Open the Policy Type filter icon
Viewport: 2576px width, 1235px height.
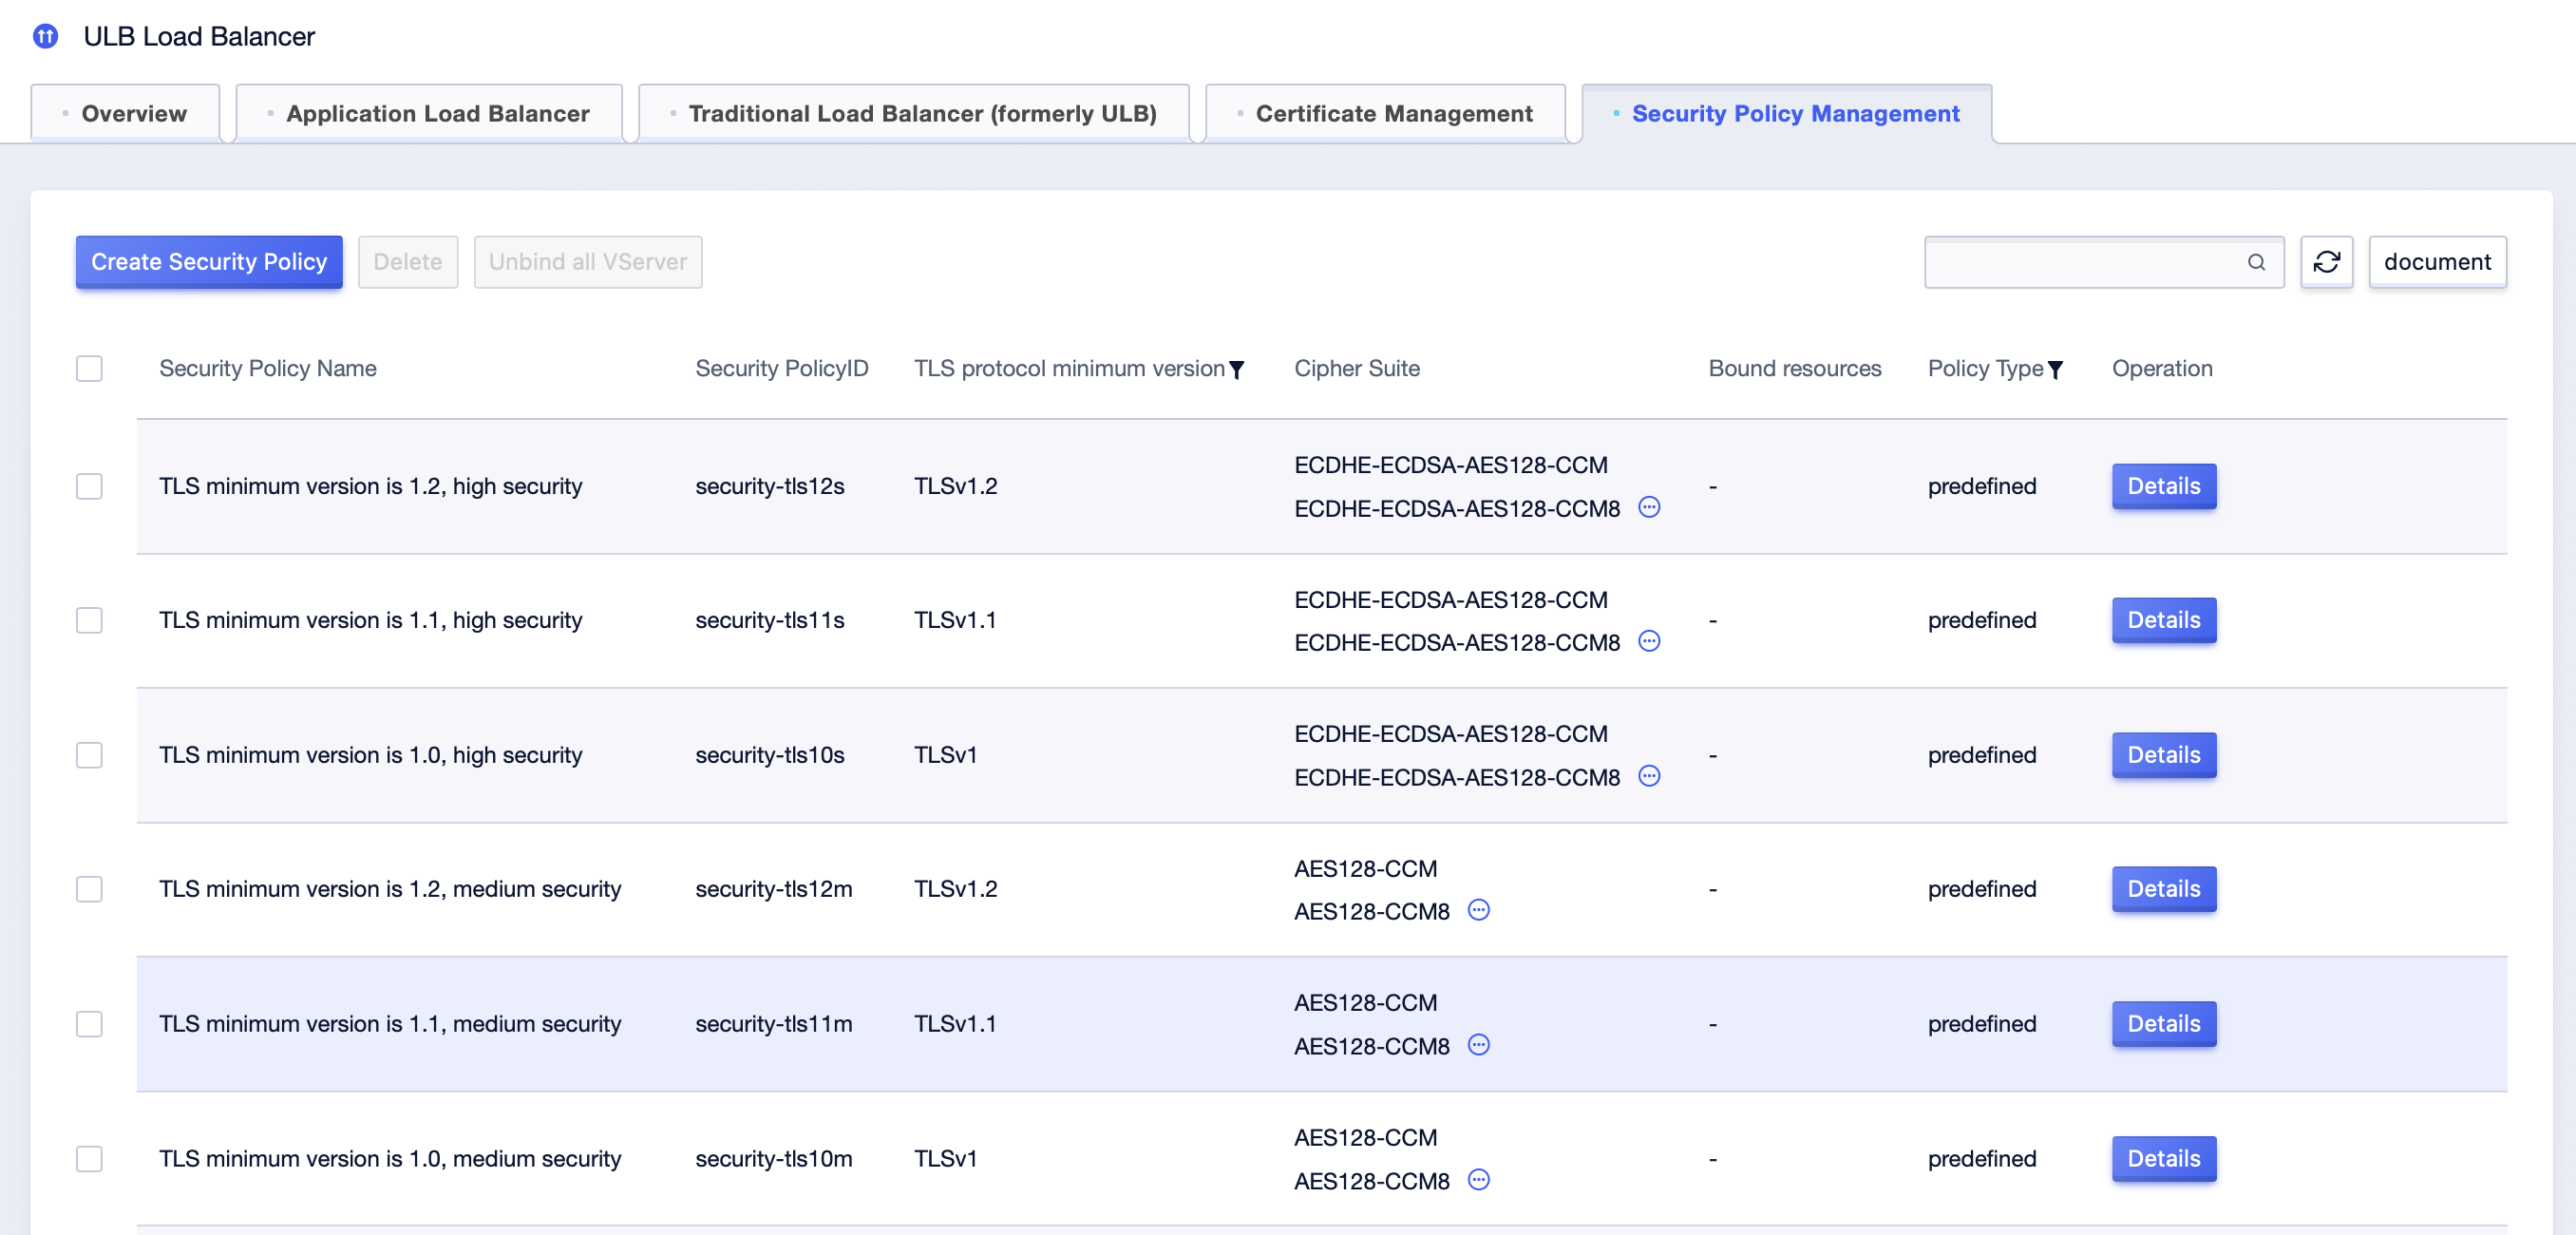[2055, 370]
